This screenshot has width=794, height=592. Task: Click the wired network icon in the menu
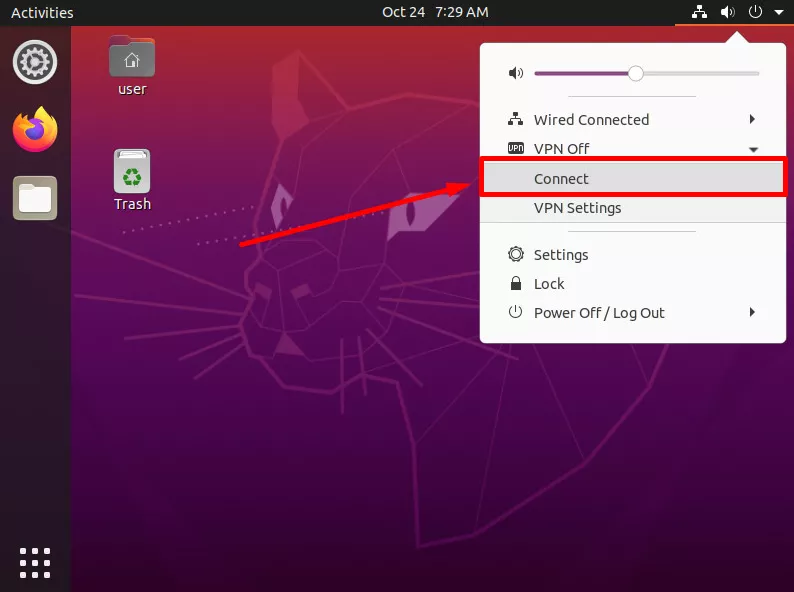click(515, 120)
